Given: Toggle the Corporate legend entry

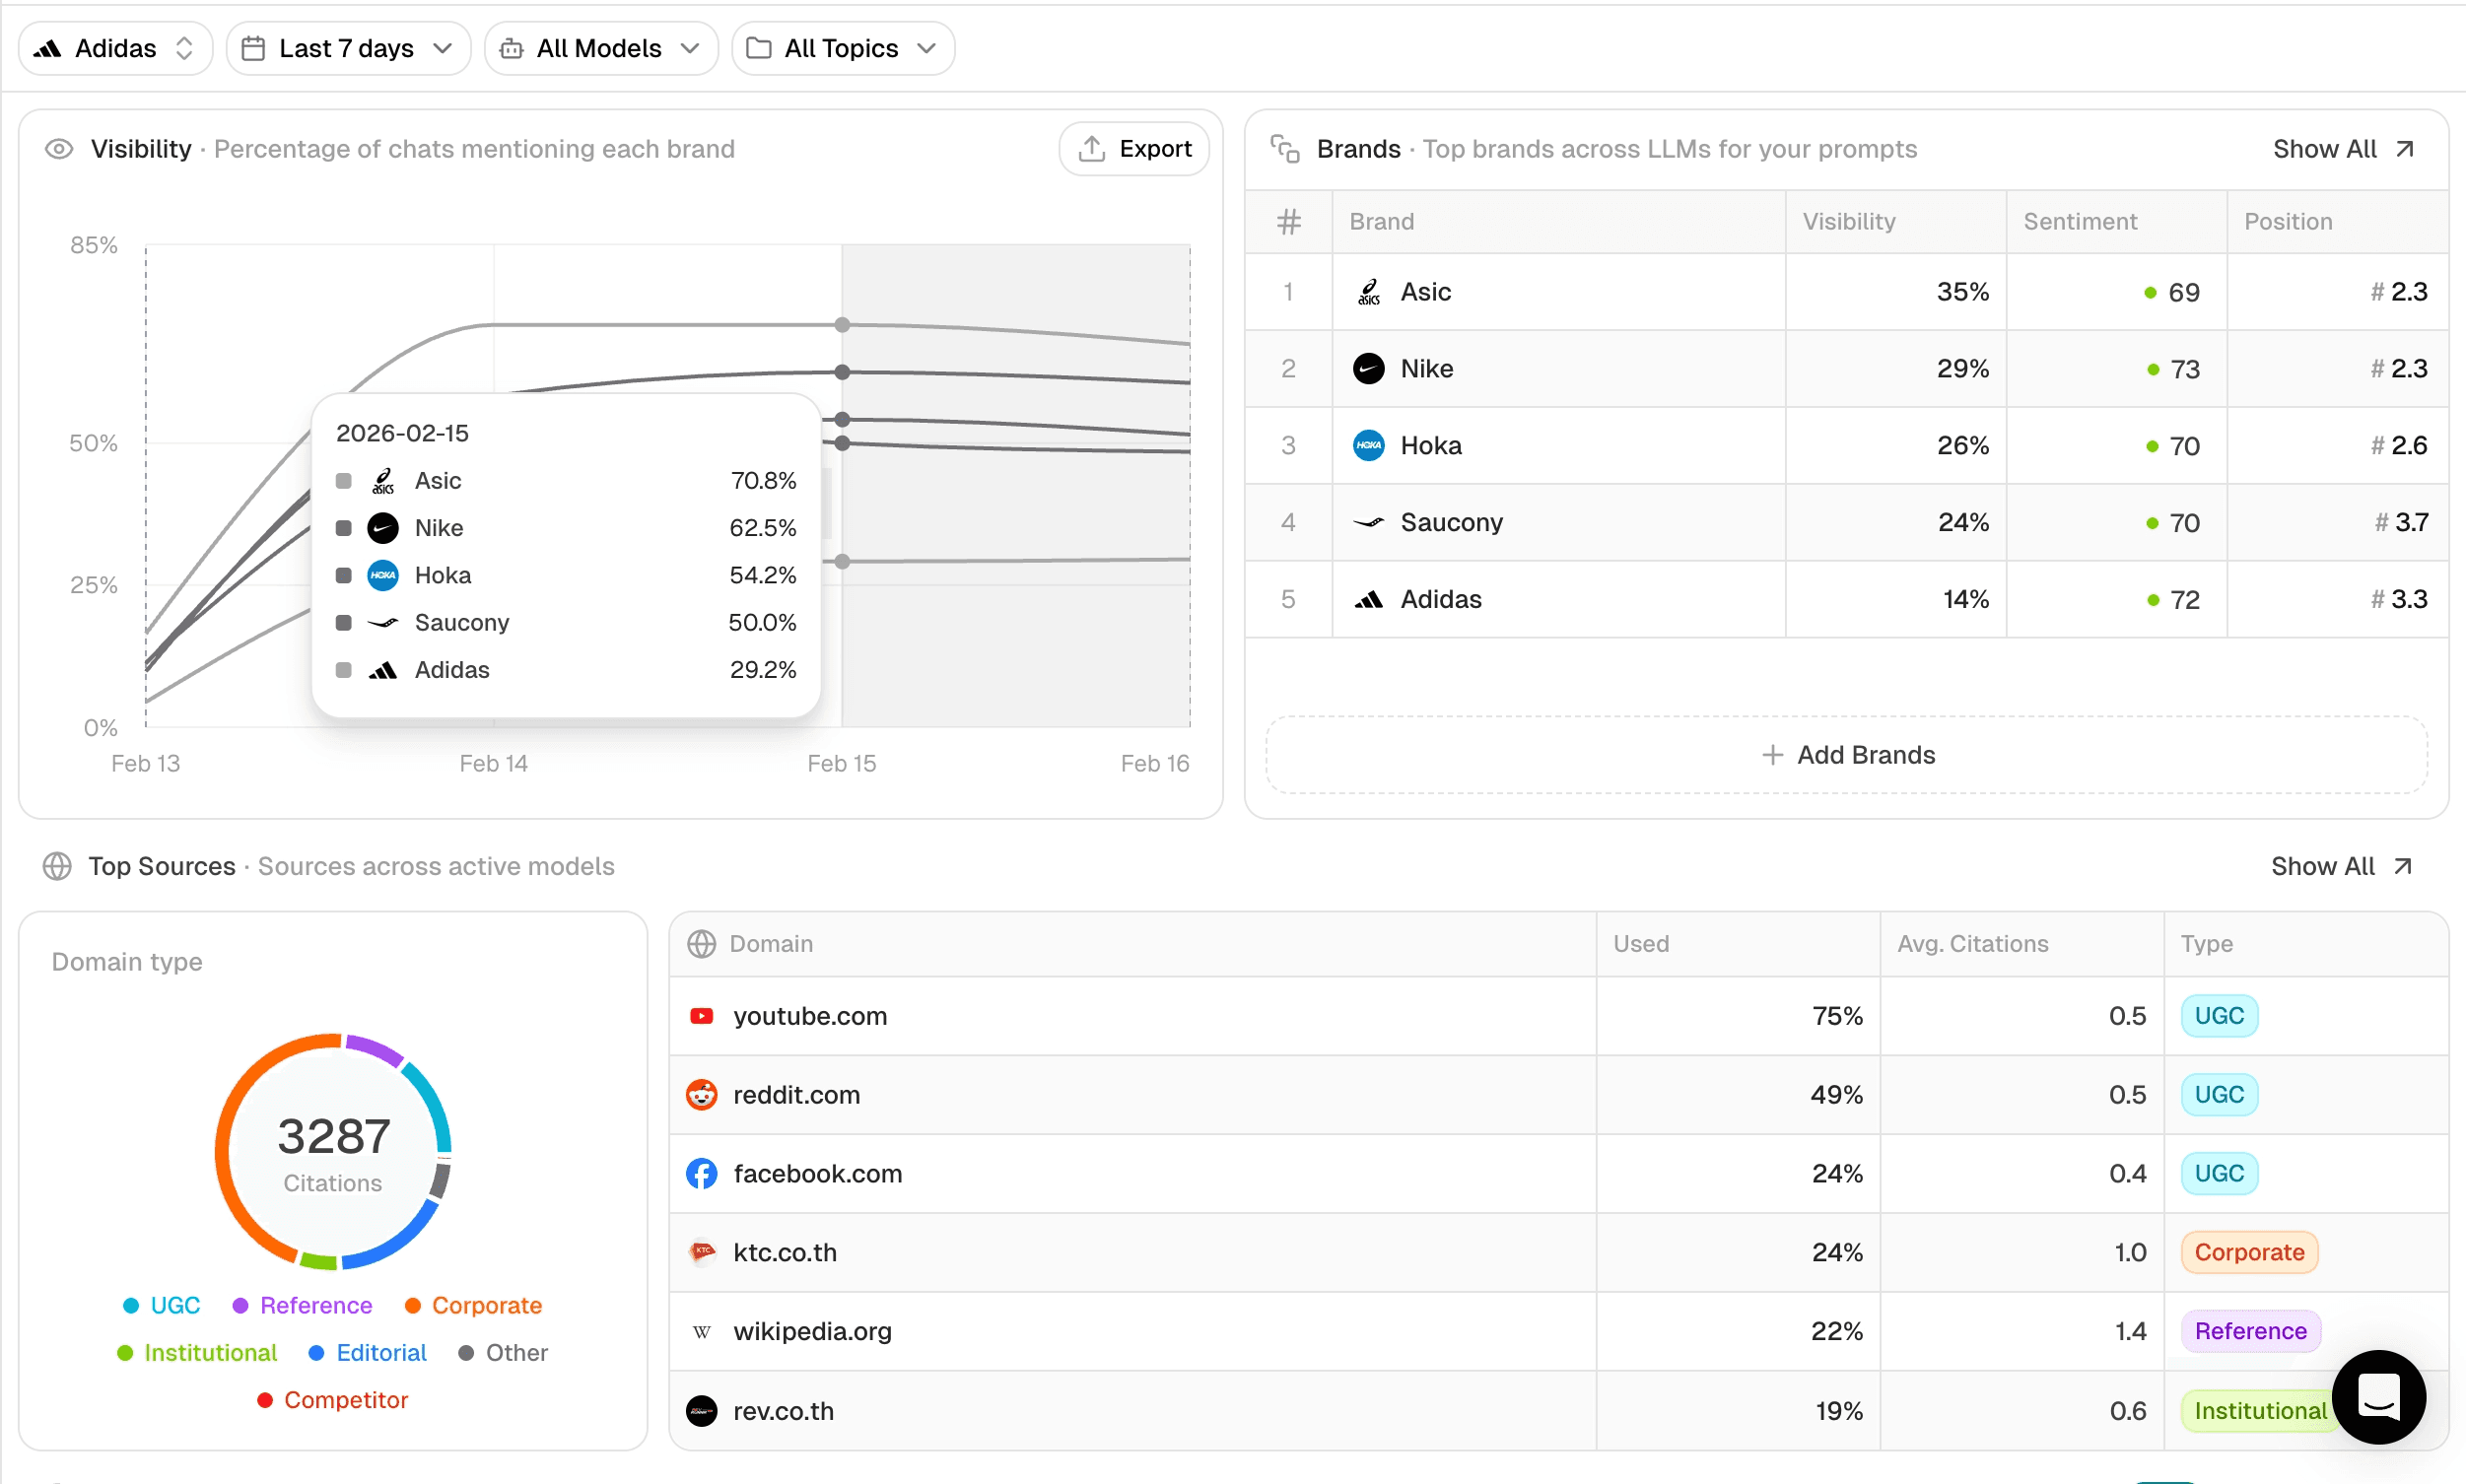Looking at the screenshot, I should [473, 1305].
